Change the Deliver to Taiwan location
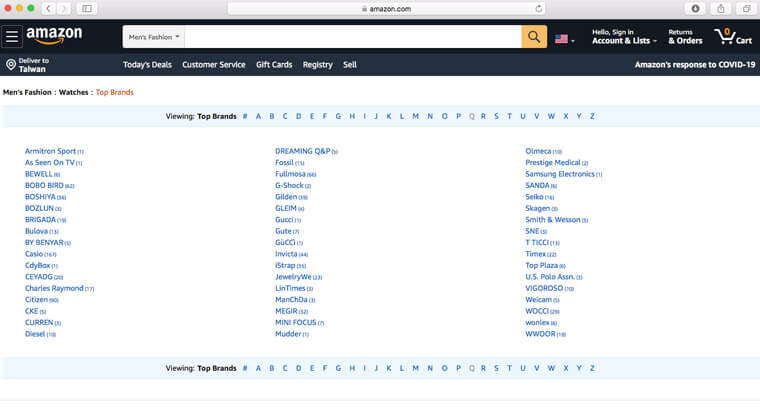760x417 pixels. [28, 65]
